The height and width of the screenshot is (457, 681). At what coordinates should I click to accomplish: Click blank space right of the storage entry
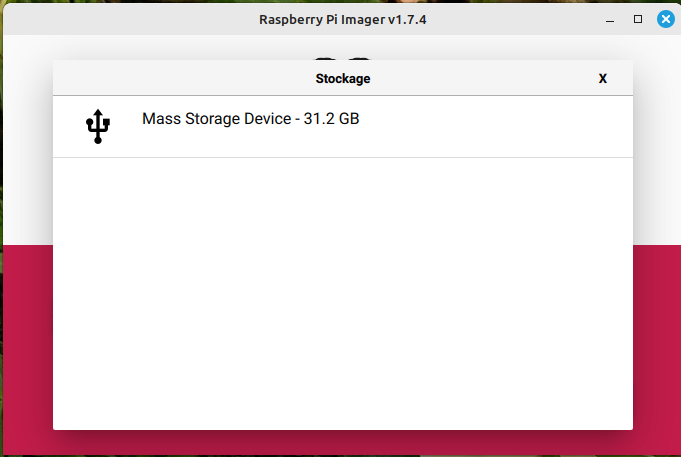(x=500, y=127)
